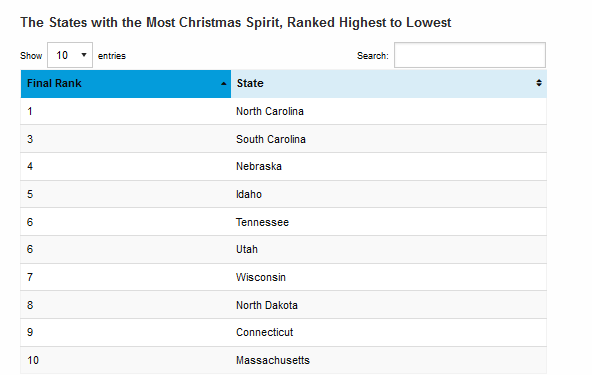Click the South Carolina state cell
The image size is (592, 375).
click(x=389, y=139)
